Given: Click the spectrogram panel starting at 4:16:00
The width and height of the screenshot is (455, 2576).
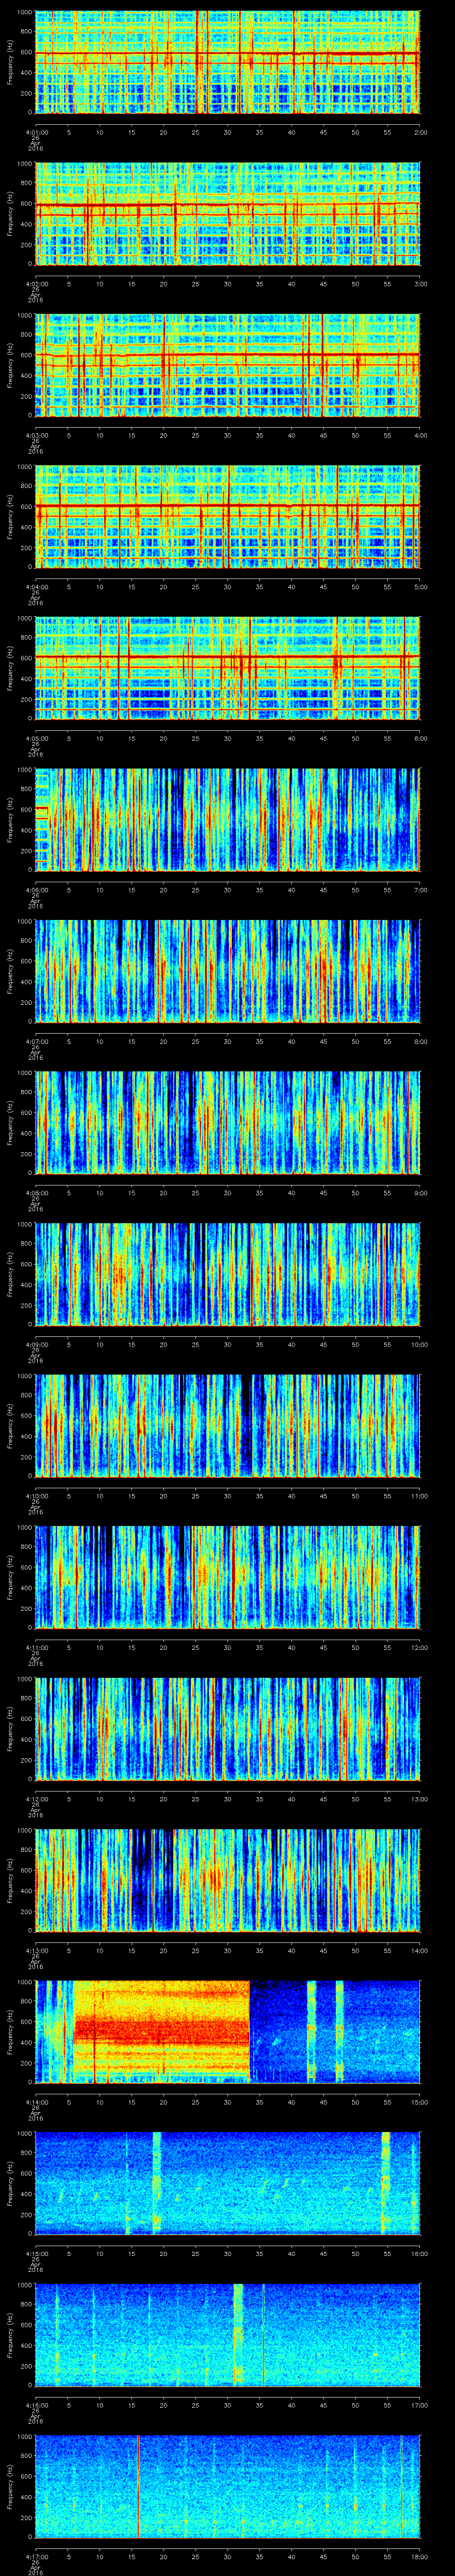Looking at the screenshot, I should [x=227, y=2336].
